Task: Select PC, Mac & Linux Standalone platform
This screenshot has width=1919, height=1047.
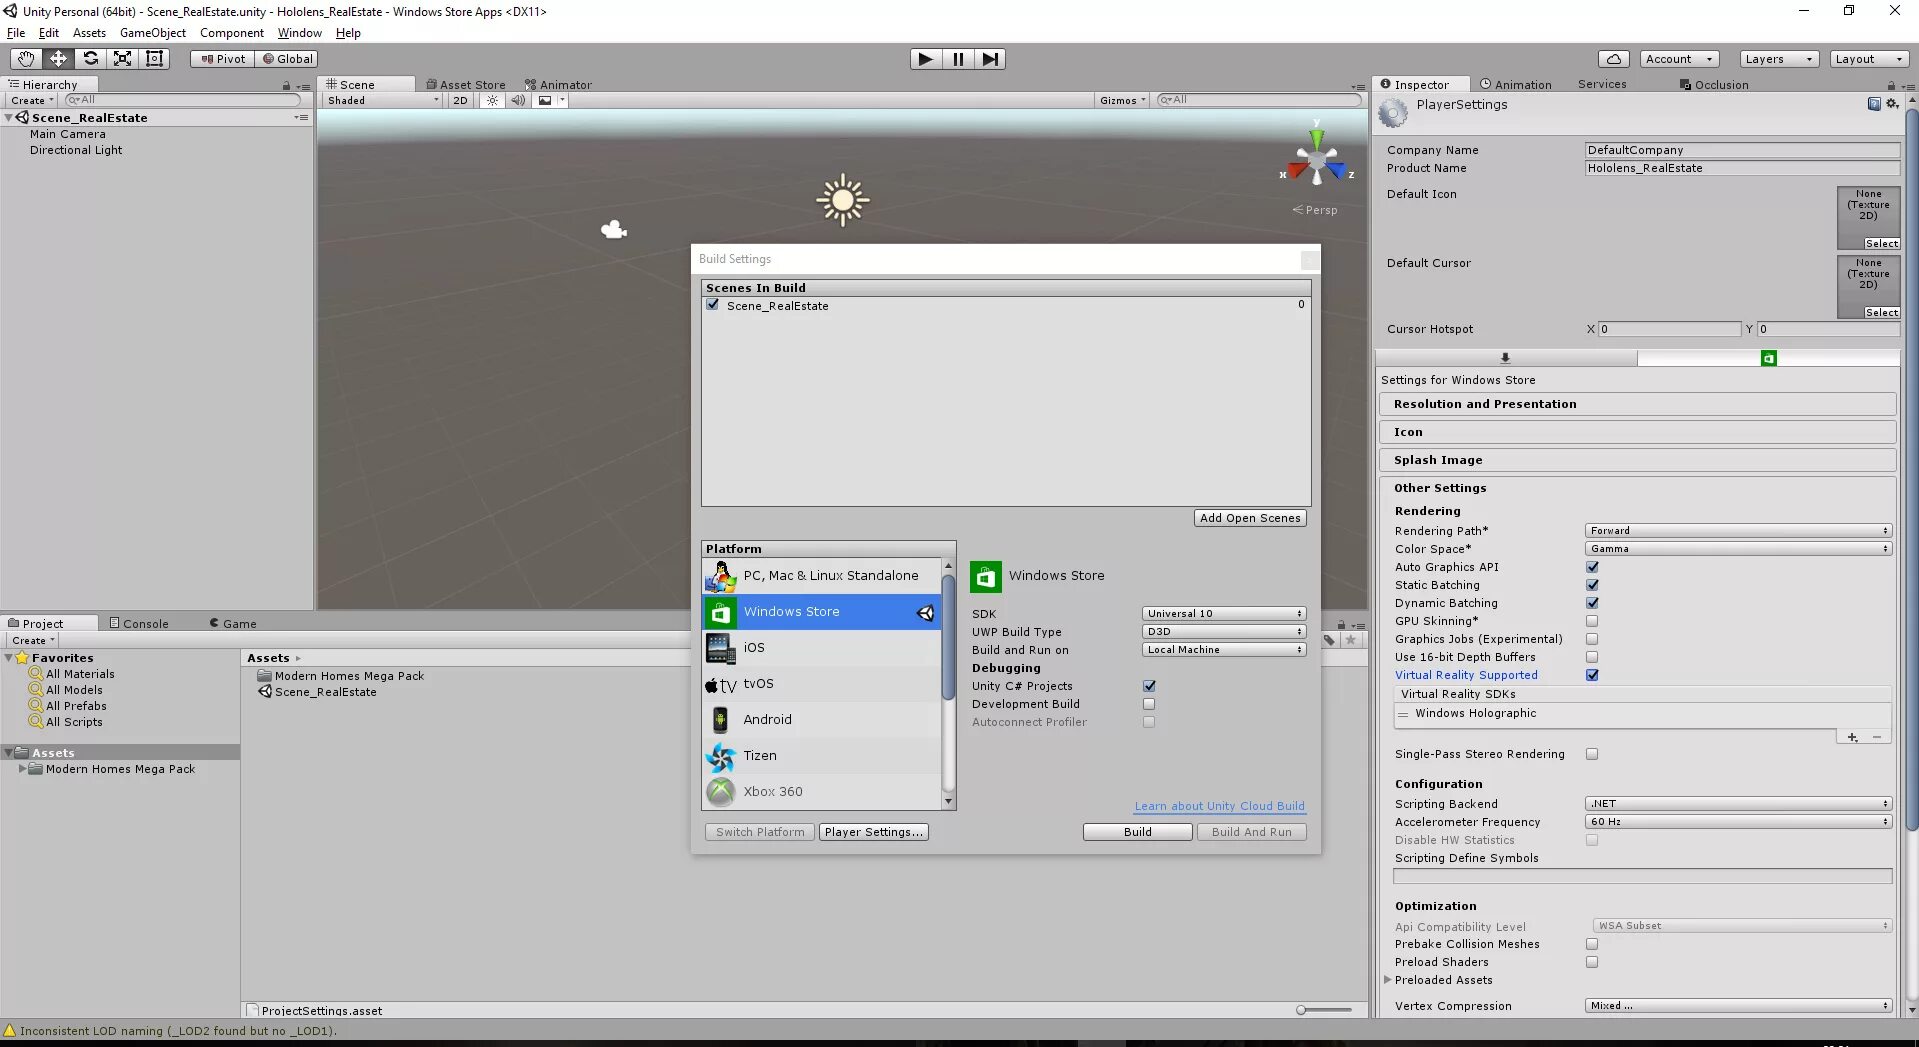Action: (x=821, y=576)
